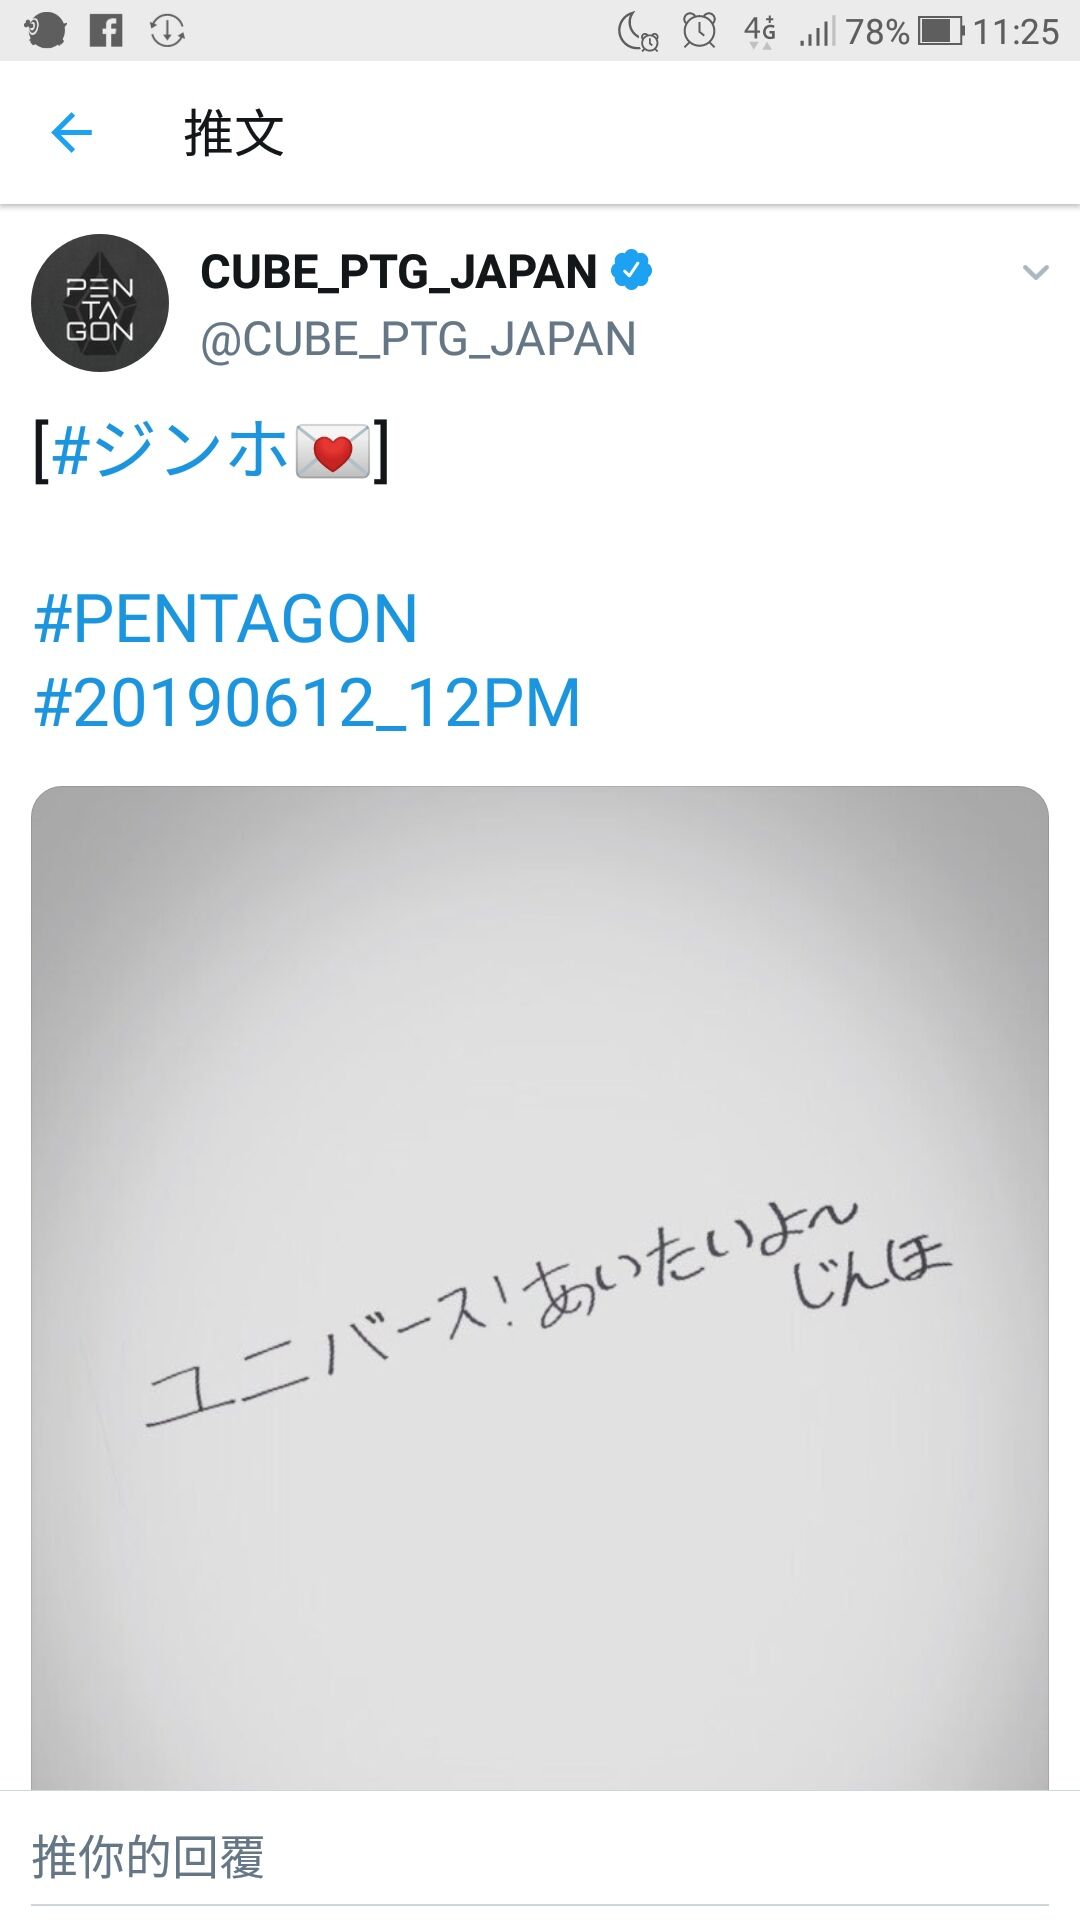Screen dimensions: 1080x1920
Task: Open the handwritten note image
Action: [x=540, y=1288]
